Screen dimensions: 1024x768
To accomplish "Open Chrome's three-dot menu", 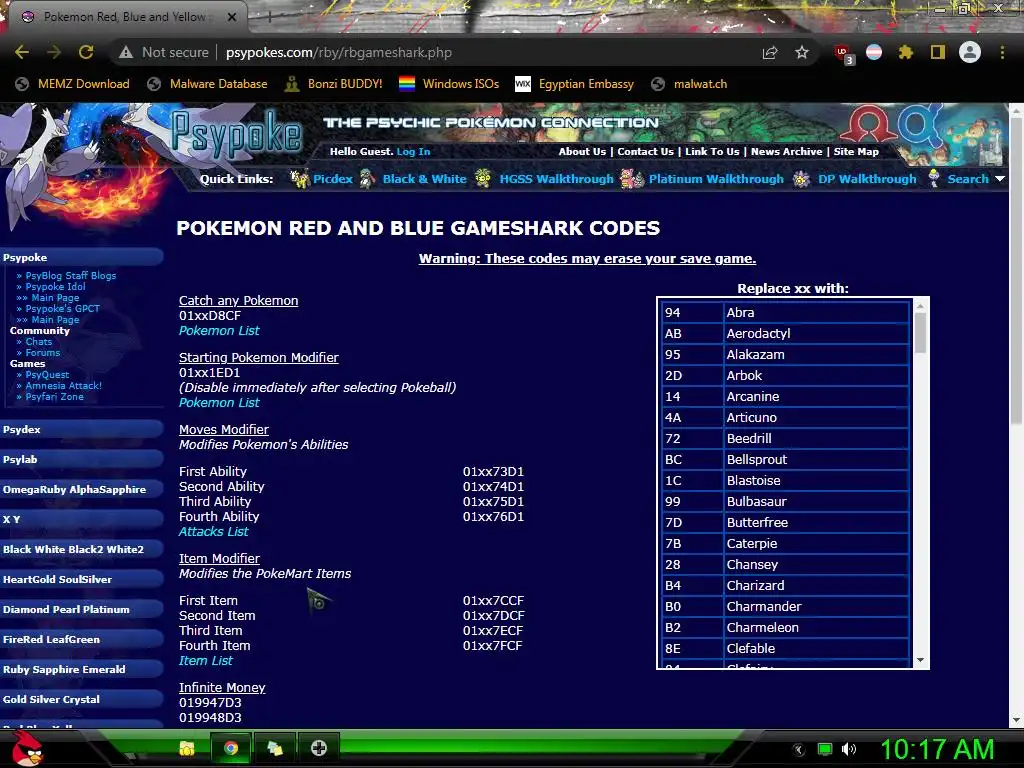I will pos(1002,52).
